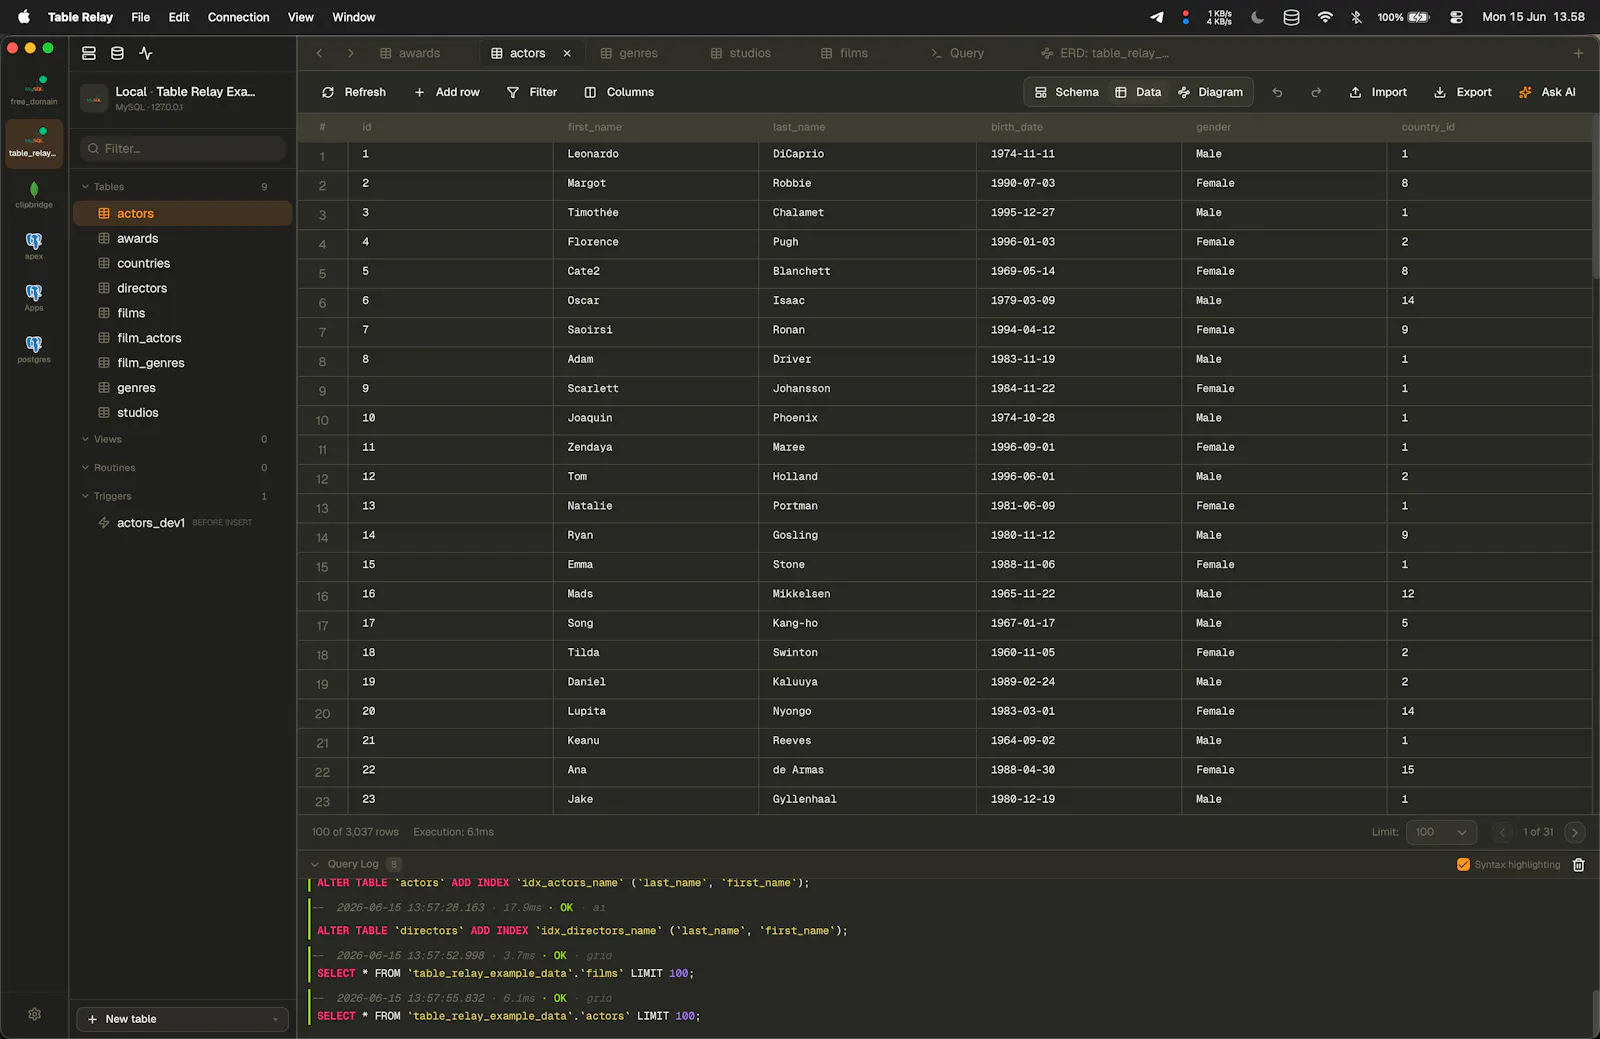Open the postgres connection icon
The height and width of the screenshot is (1039, 1600).
tap(34, 349)
